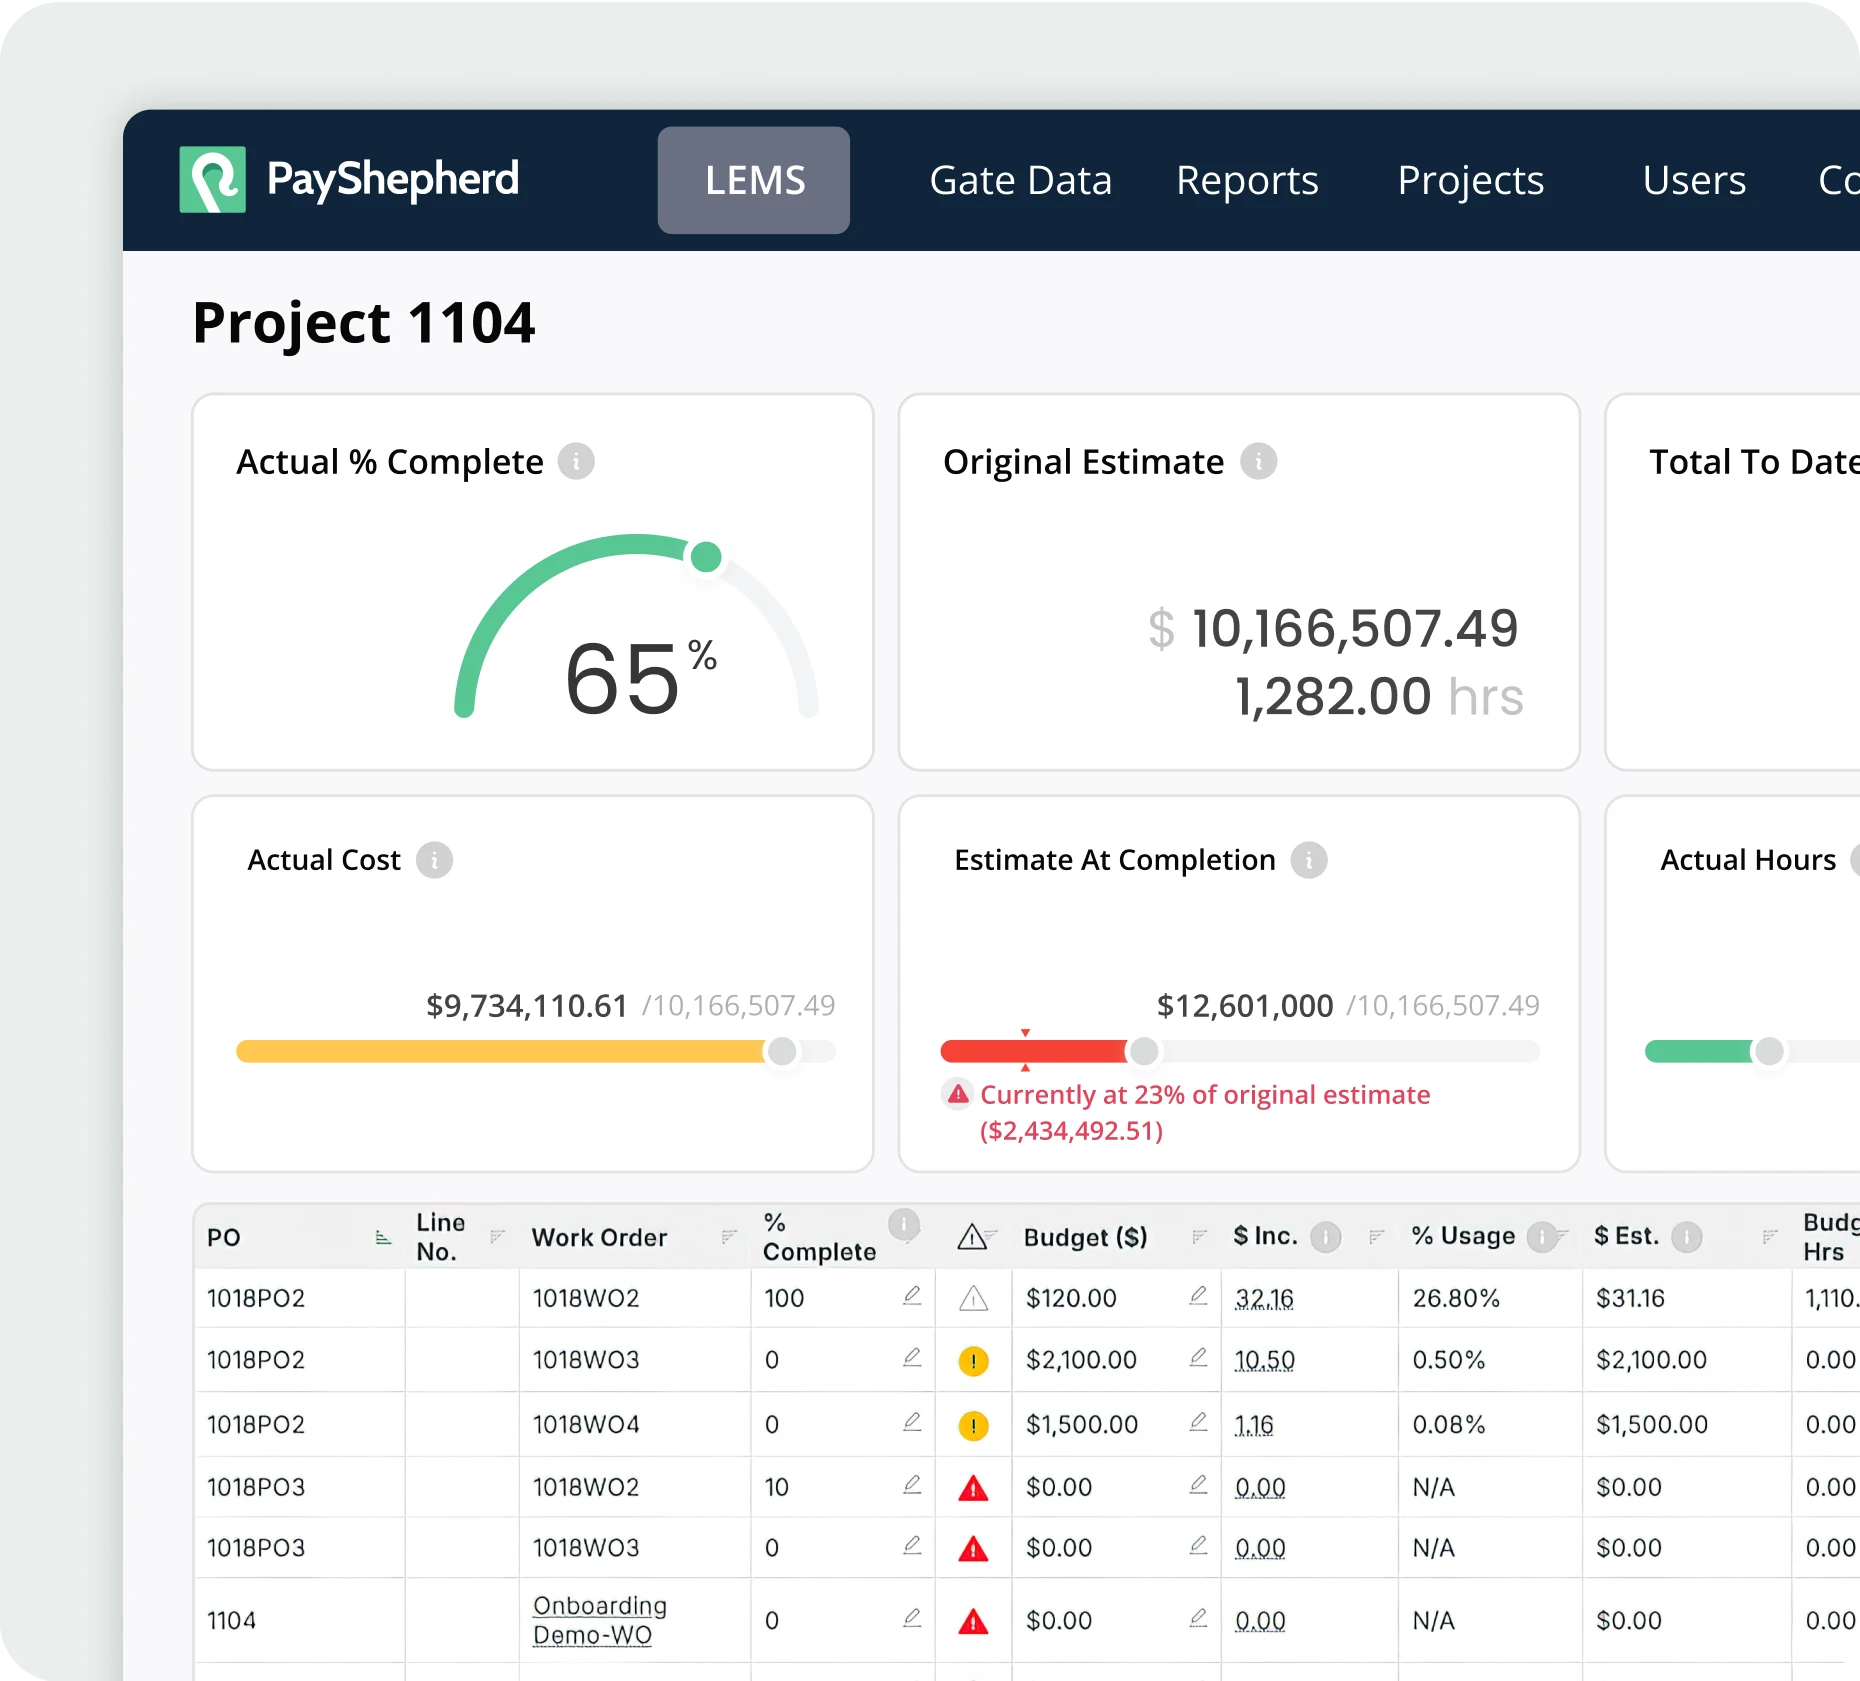
Task: Click info icon next to Original Estimate
Action: point(1258,462)
